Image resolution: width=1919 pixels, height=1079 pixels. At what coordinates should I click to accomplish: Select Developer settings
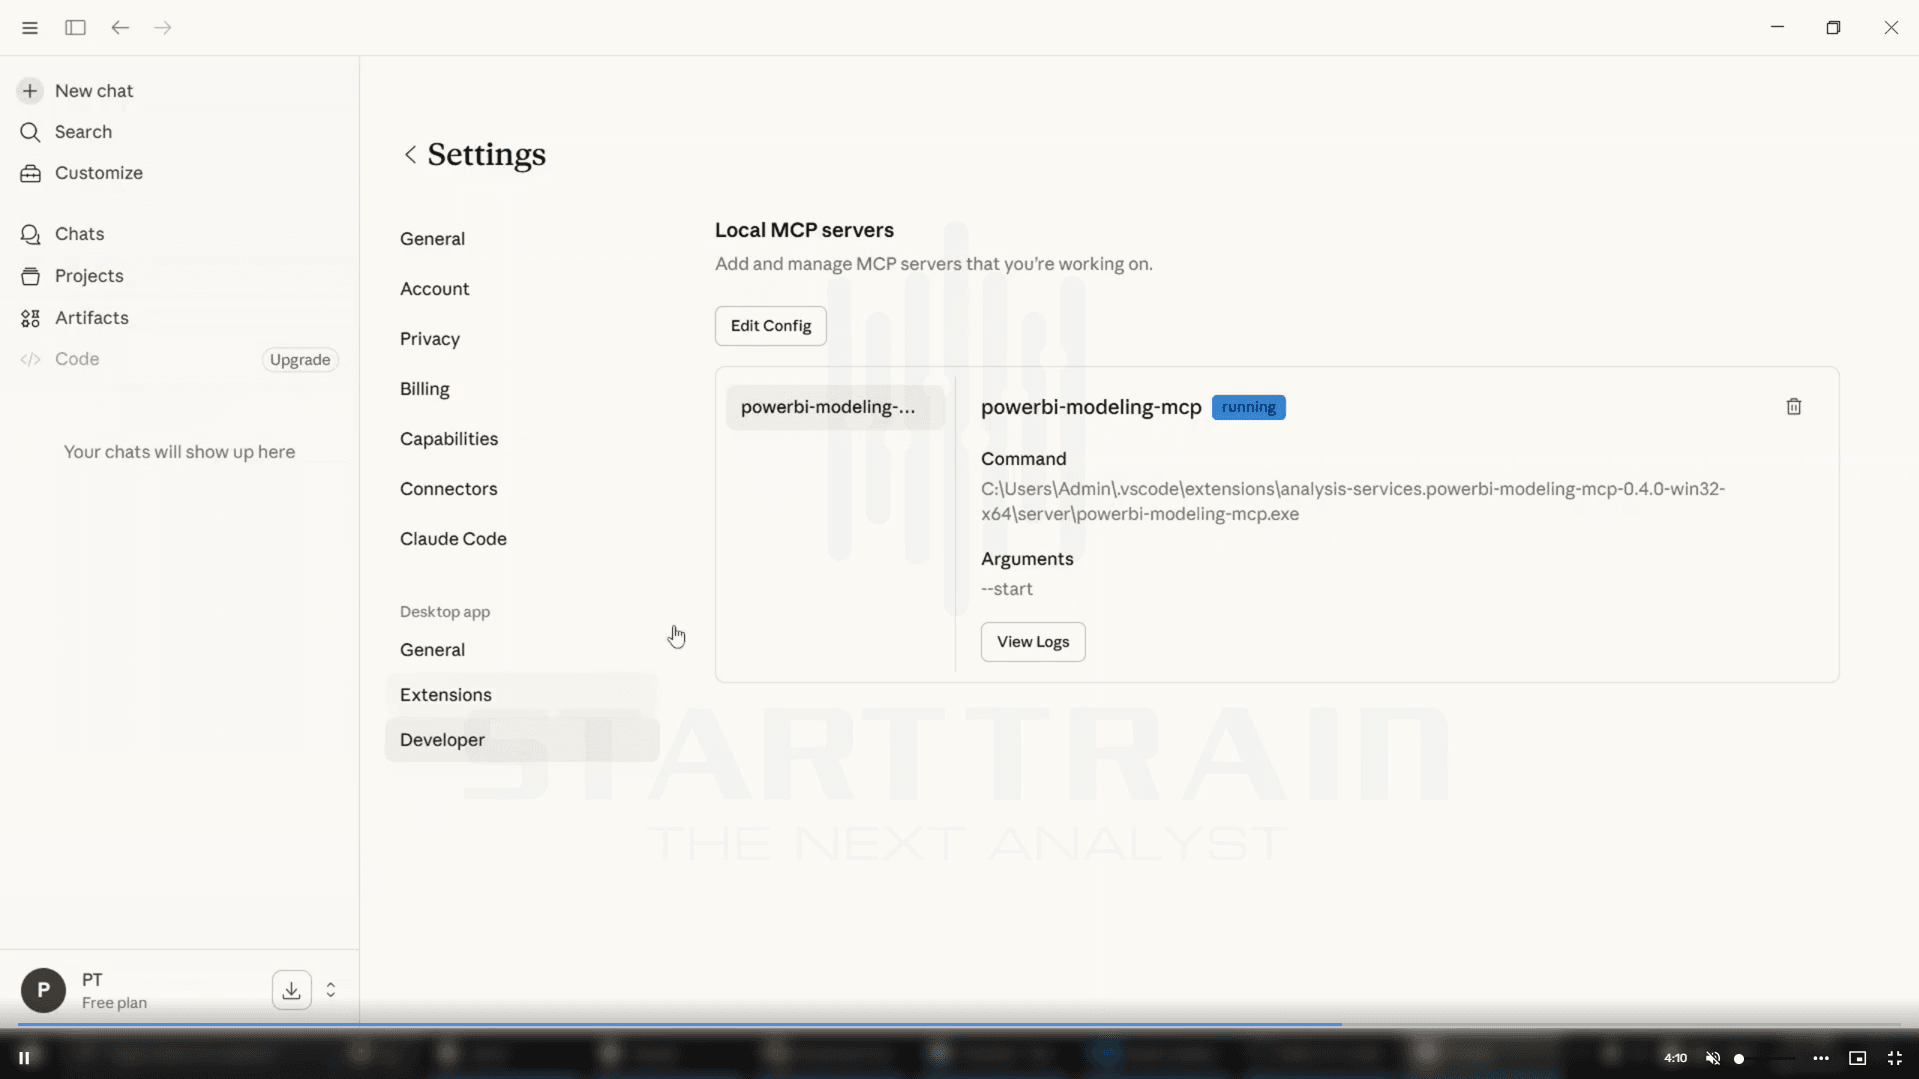click(x=522, y=740)
